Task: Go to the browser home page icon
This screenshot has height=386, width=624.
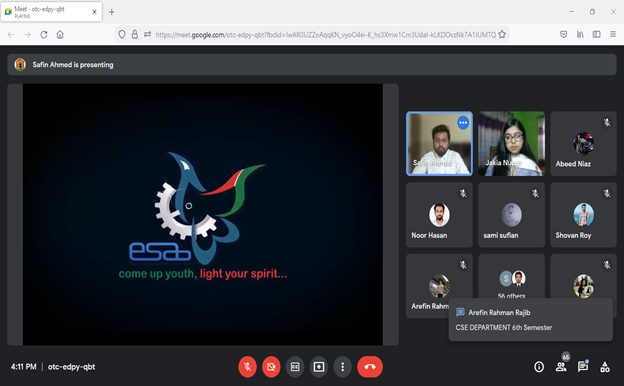Action: point(60,35)
